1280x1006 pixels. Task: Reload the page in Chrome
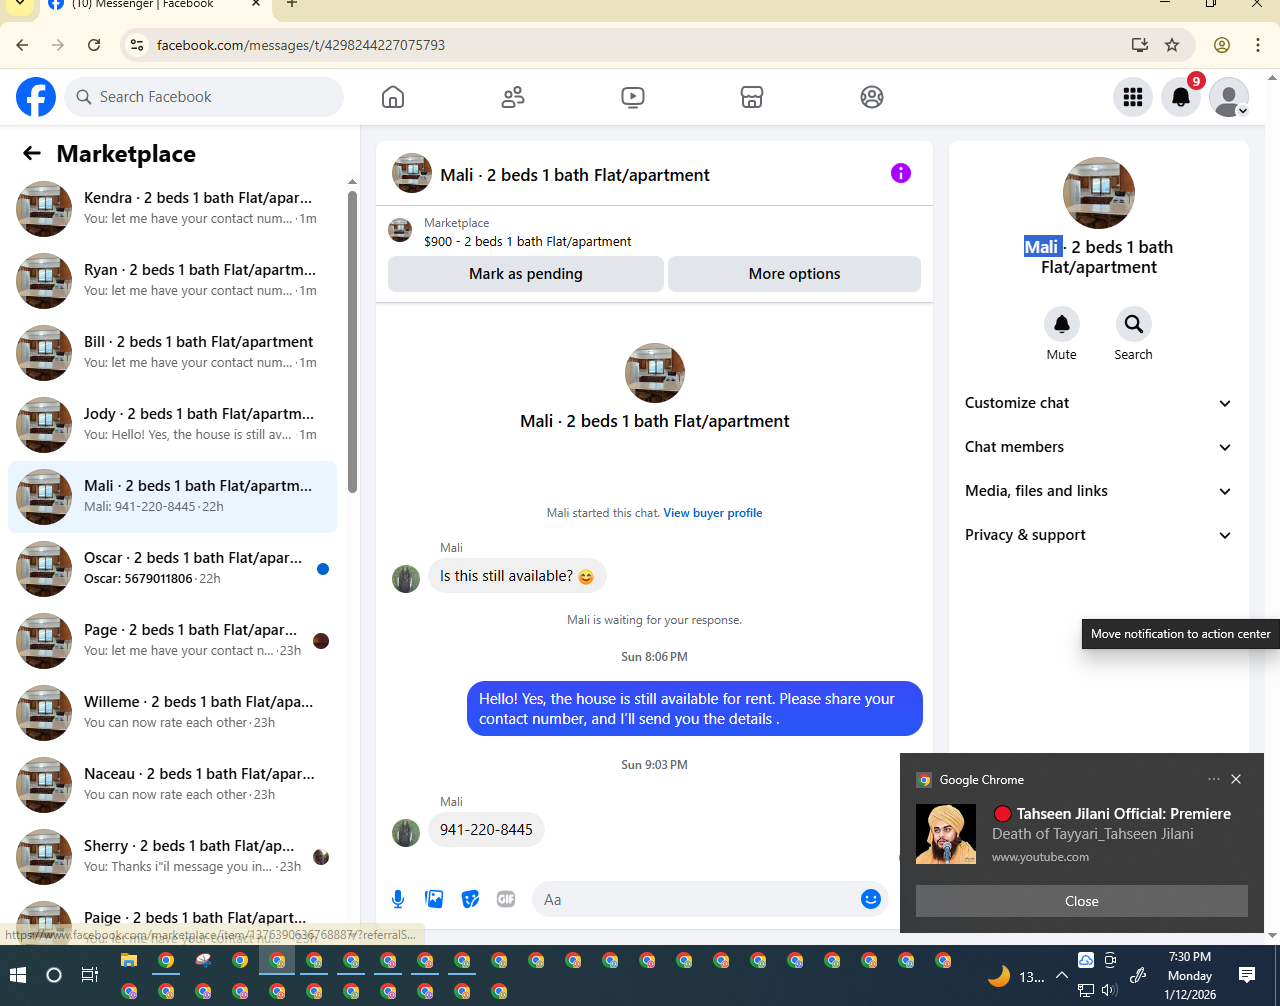click(x=94, y=45)
